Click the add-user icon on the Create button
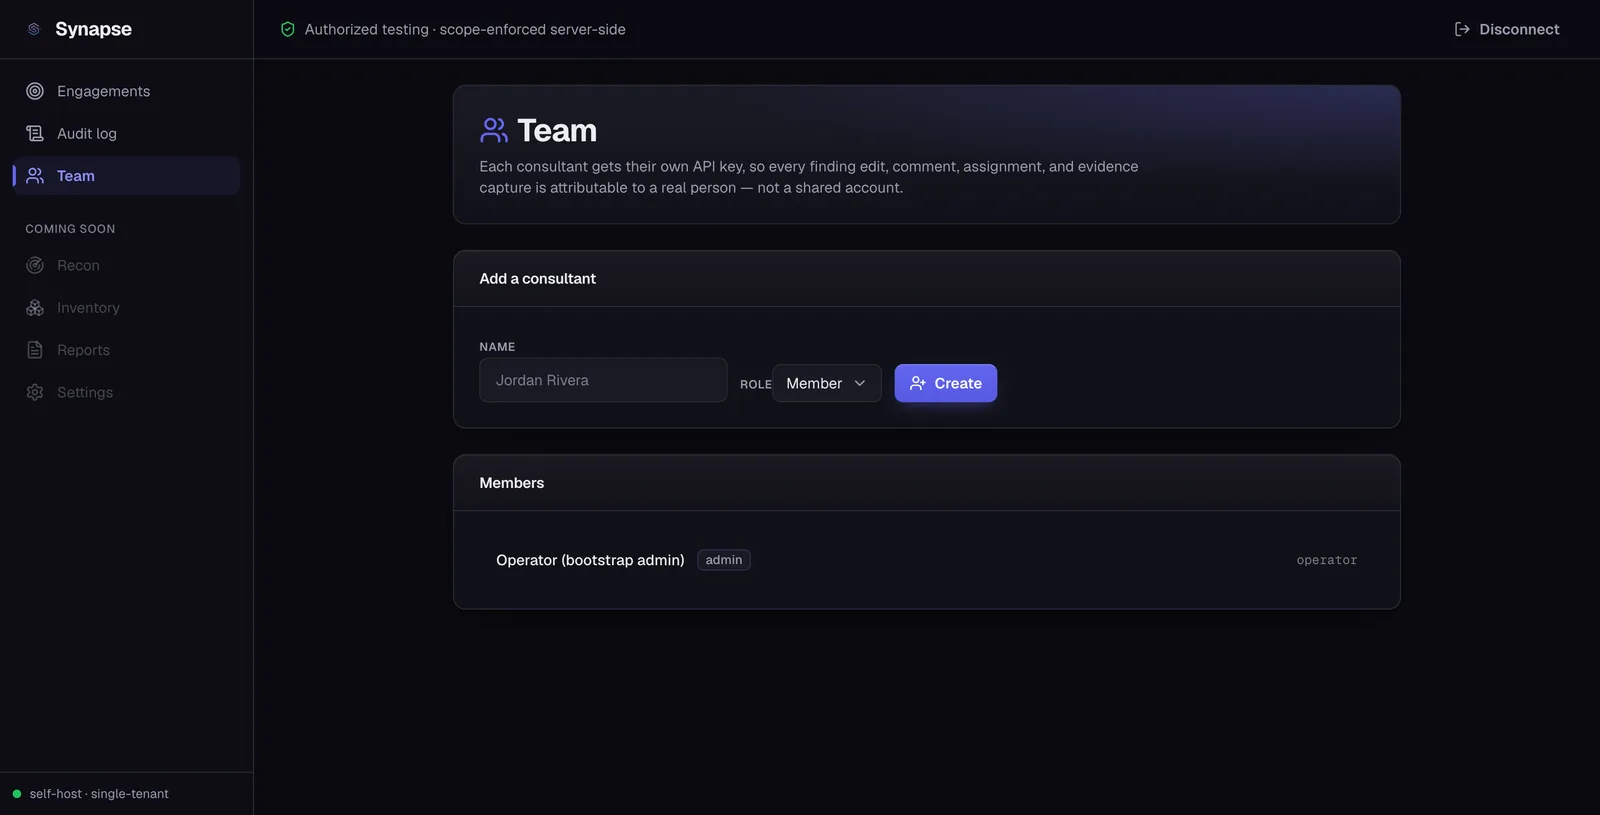Viewport: 1600px width, 815px height. (917, 383)
